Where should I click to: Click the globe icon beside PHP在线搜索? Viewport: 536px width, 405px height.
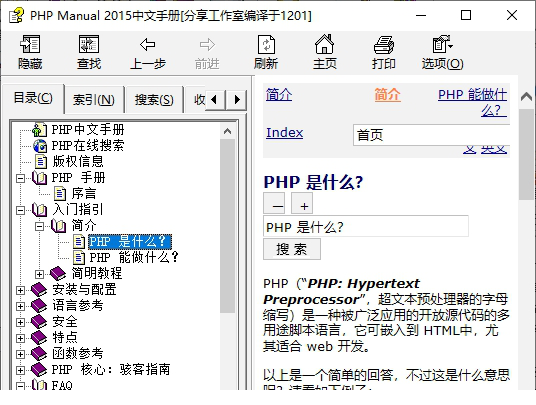click(40, 146)
